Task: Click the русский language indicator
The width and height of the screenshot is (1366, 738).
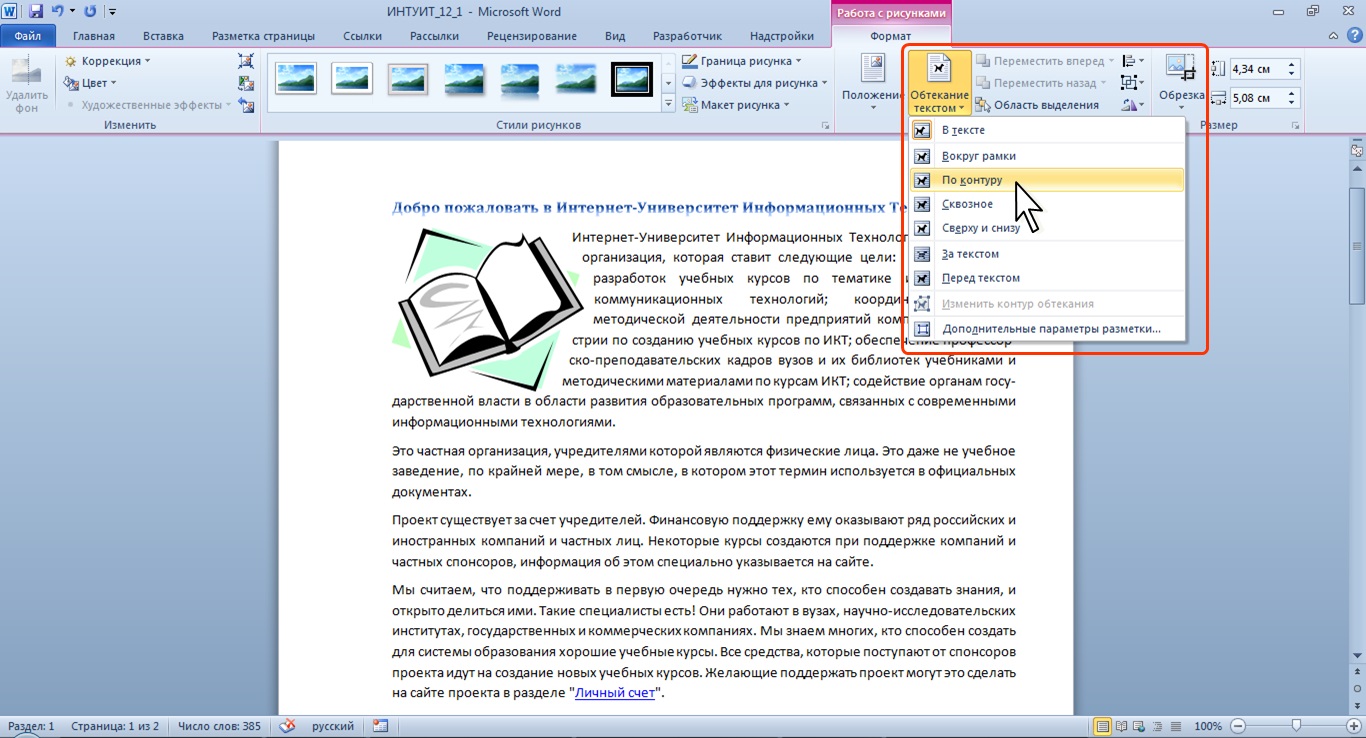Action: point(333,726)
